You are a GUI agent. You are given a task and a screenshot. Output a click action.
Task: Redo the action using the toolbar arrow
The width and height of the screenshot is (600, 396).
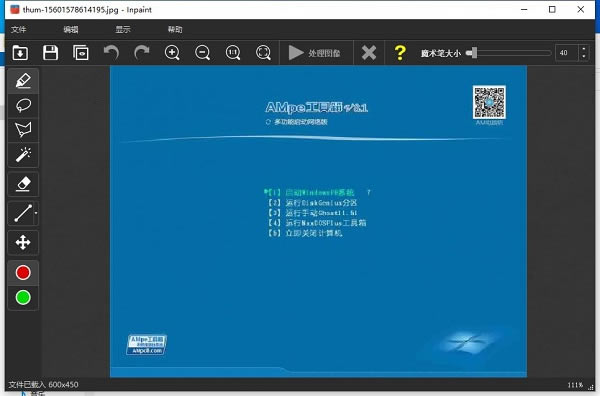coord(142,52)
